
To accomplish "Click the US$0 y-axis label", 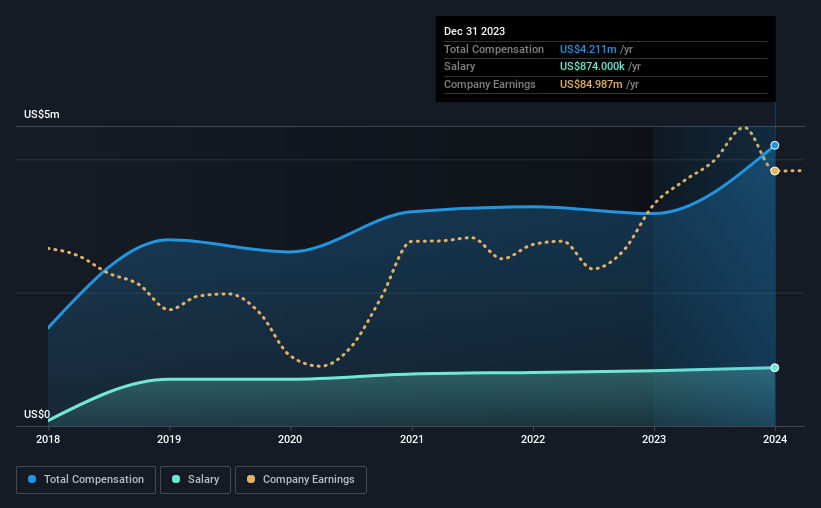I will (x=37, y=414).
